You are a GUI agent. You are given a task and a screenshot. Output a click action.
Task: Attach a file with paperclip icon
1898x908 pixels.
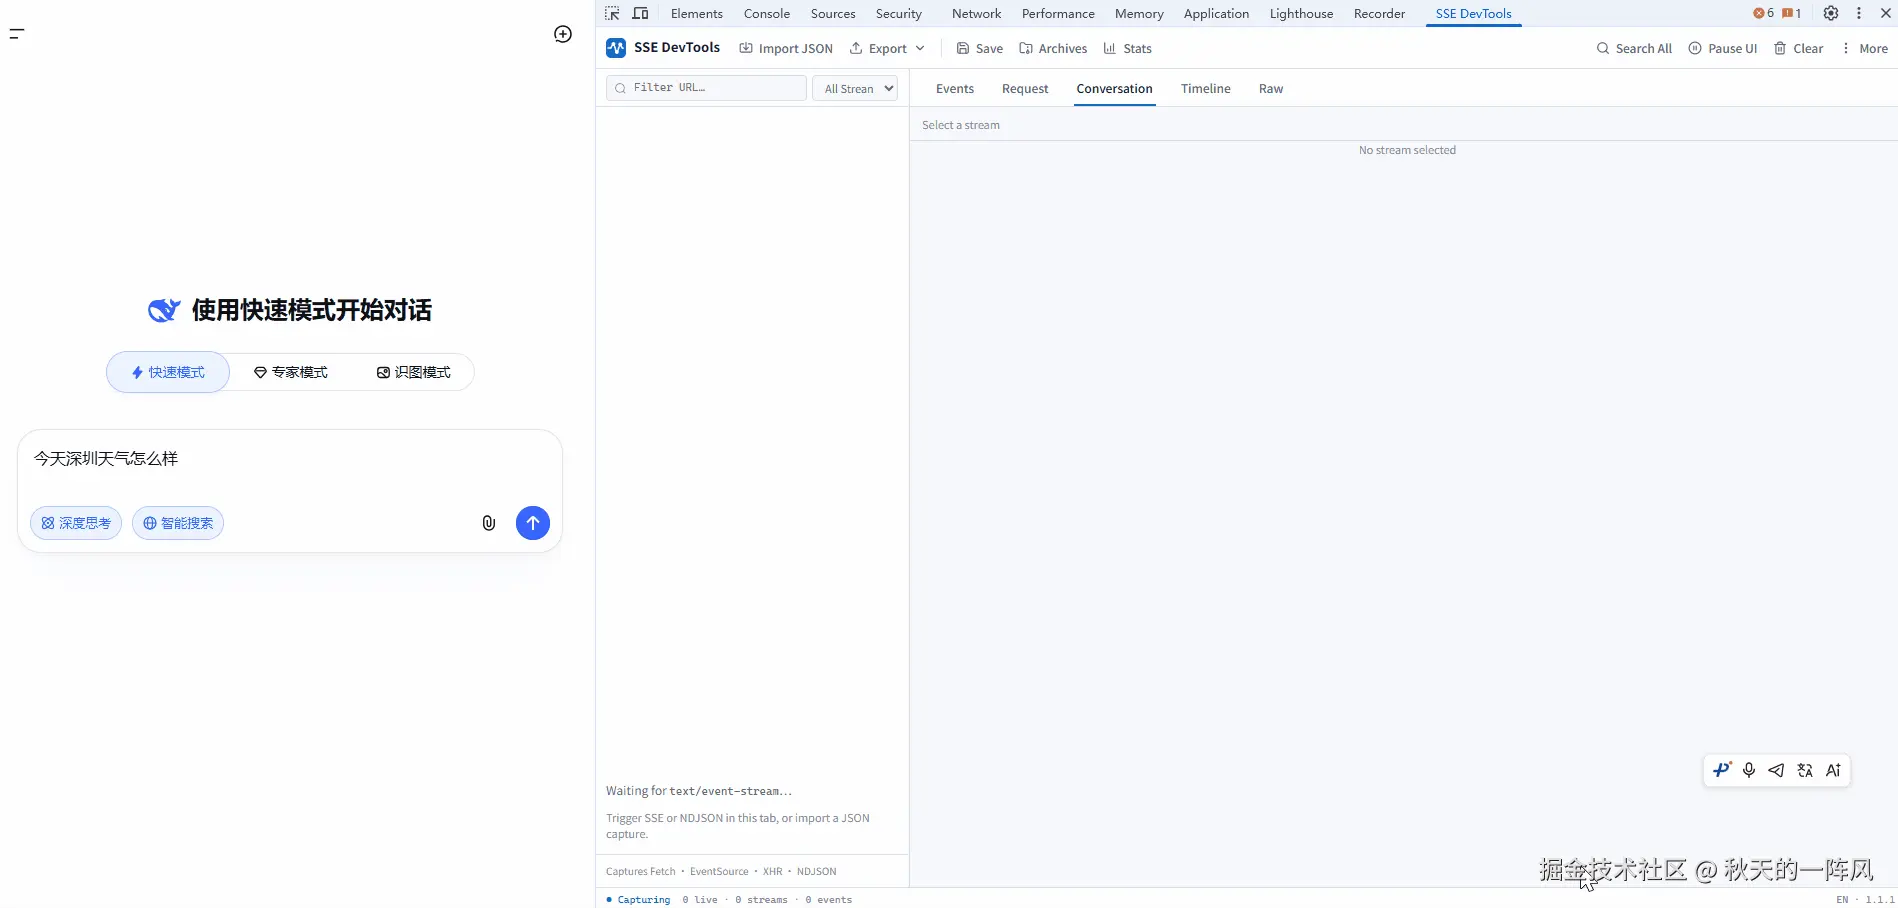click(x=488, y=523)
